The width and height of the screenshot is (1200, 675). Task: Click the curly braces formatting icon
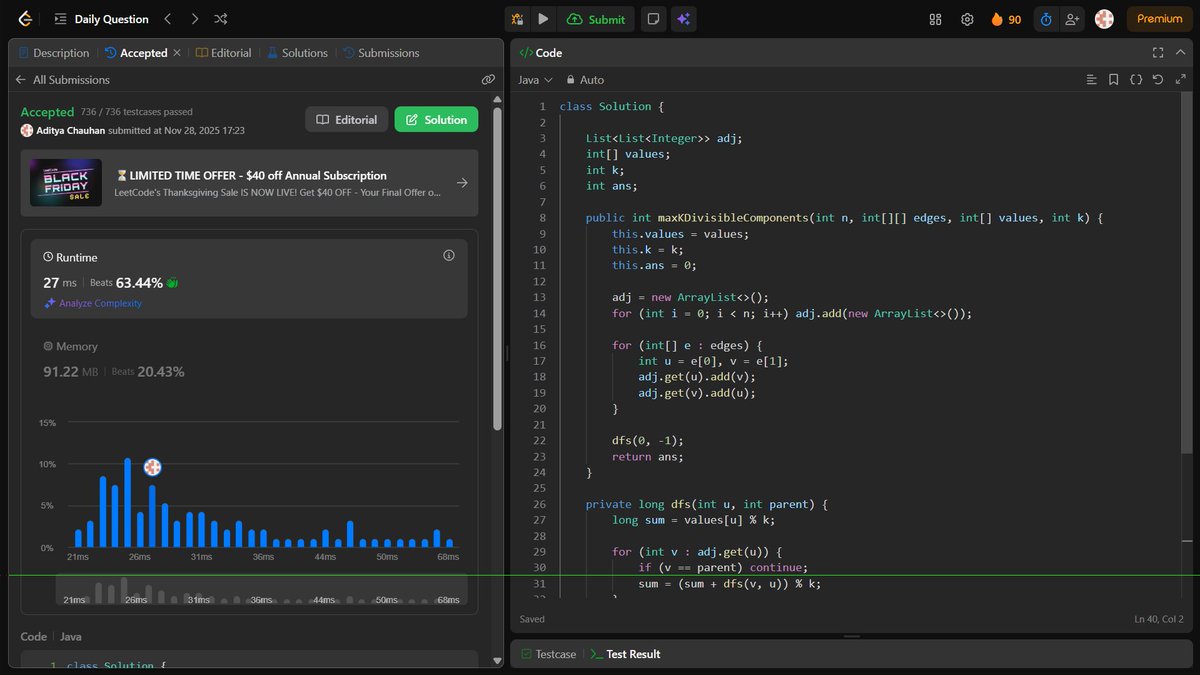tap(1136, 79)
